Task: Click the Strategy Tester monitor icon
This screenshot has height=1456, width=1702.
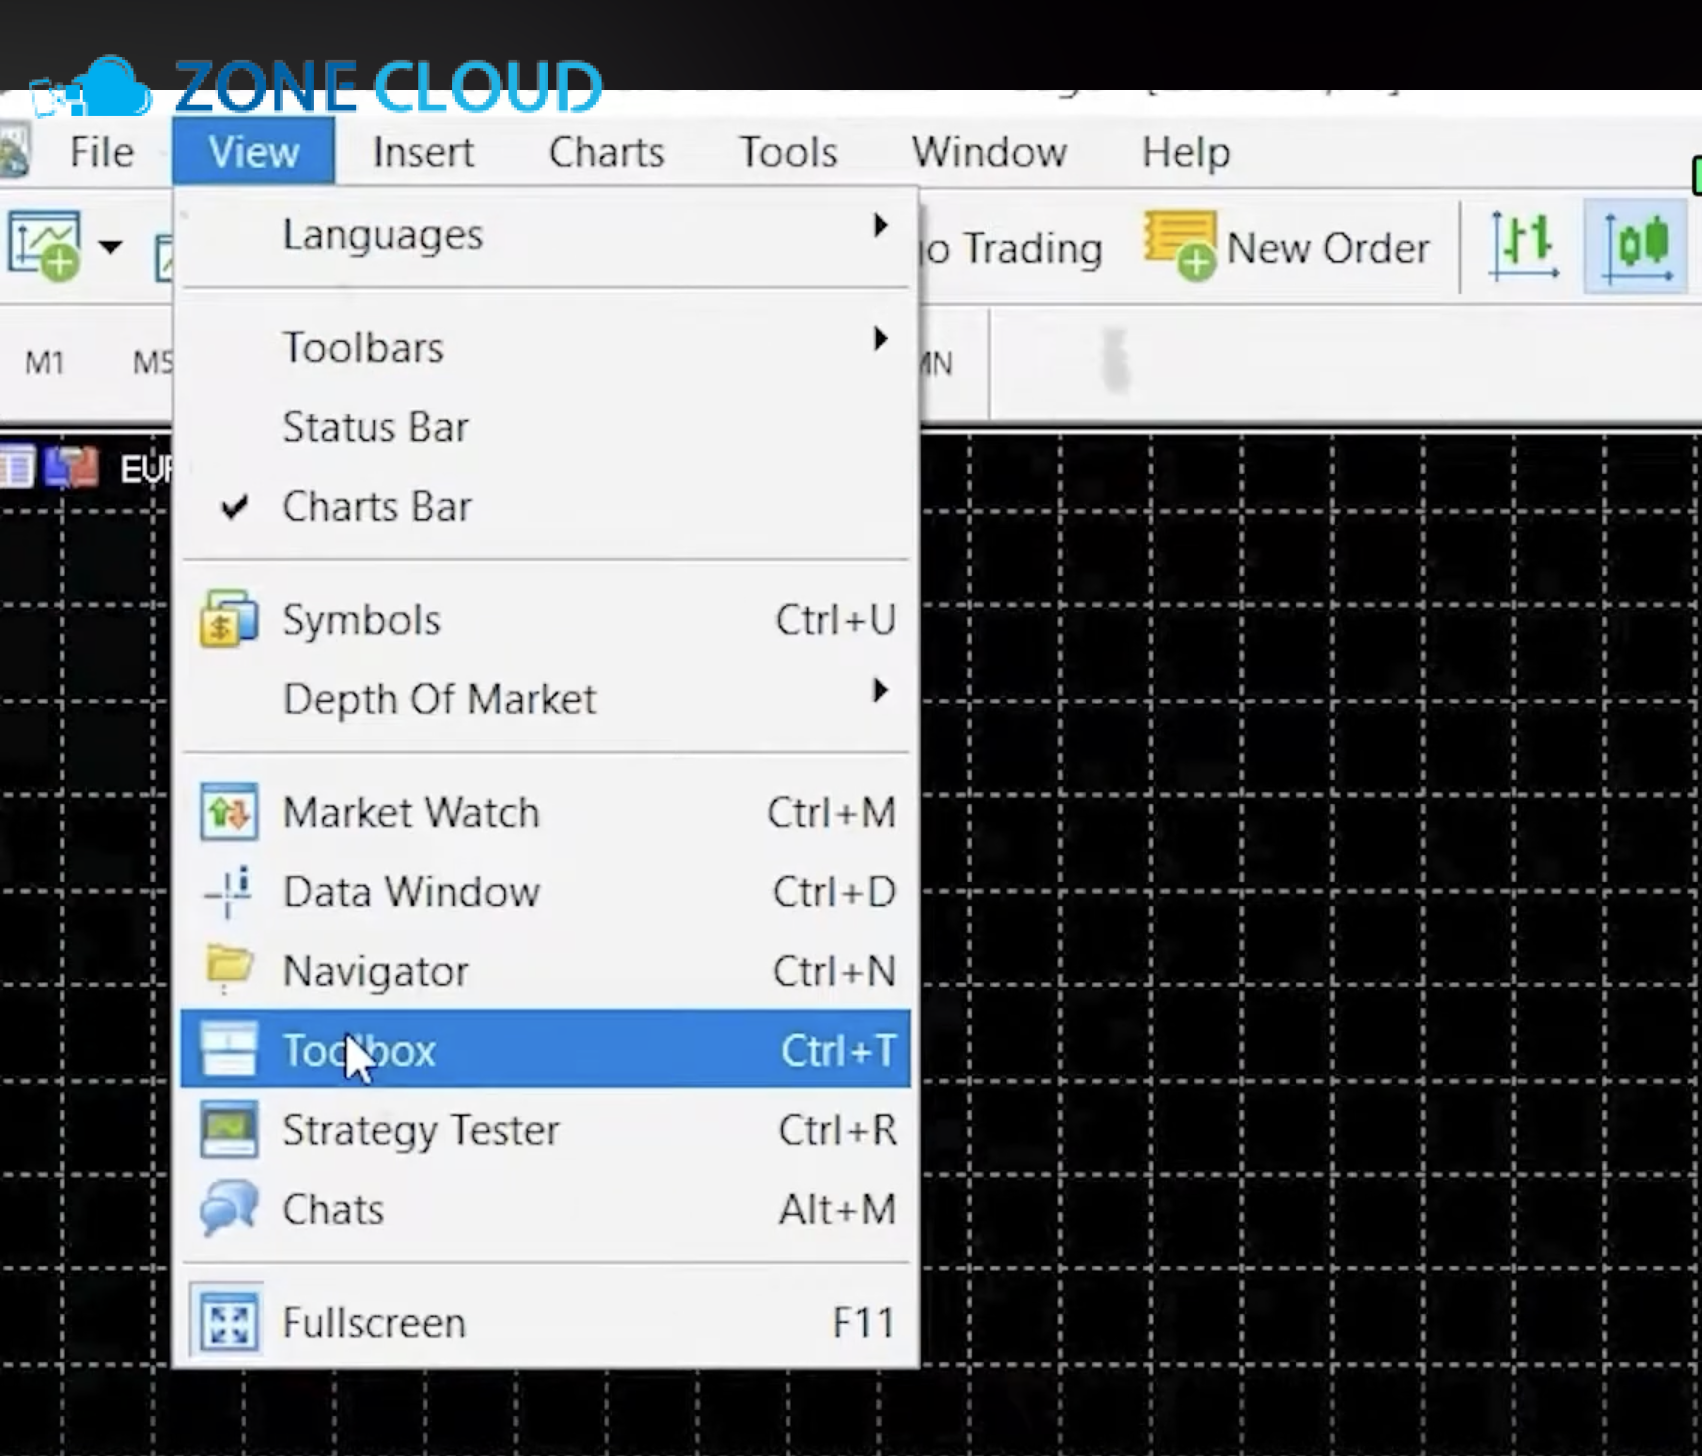Action: (229, 1129)
